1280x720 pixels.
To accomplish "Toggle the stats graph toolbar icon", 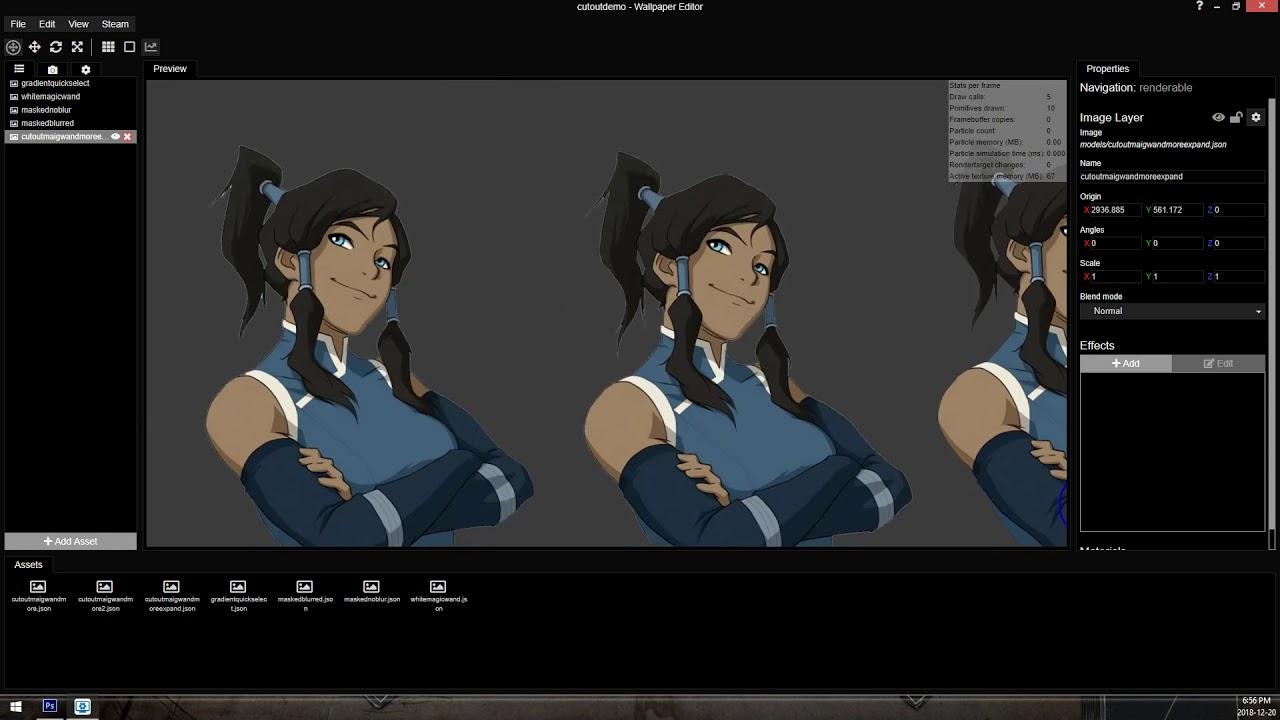I will pos(151,47).
